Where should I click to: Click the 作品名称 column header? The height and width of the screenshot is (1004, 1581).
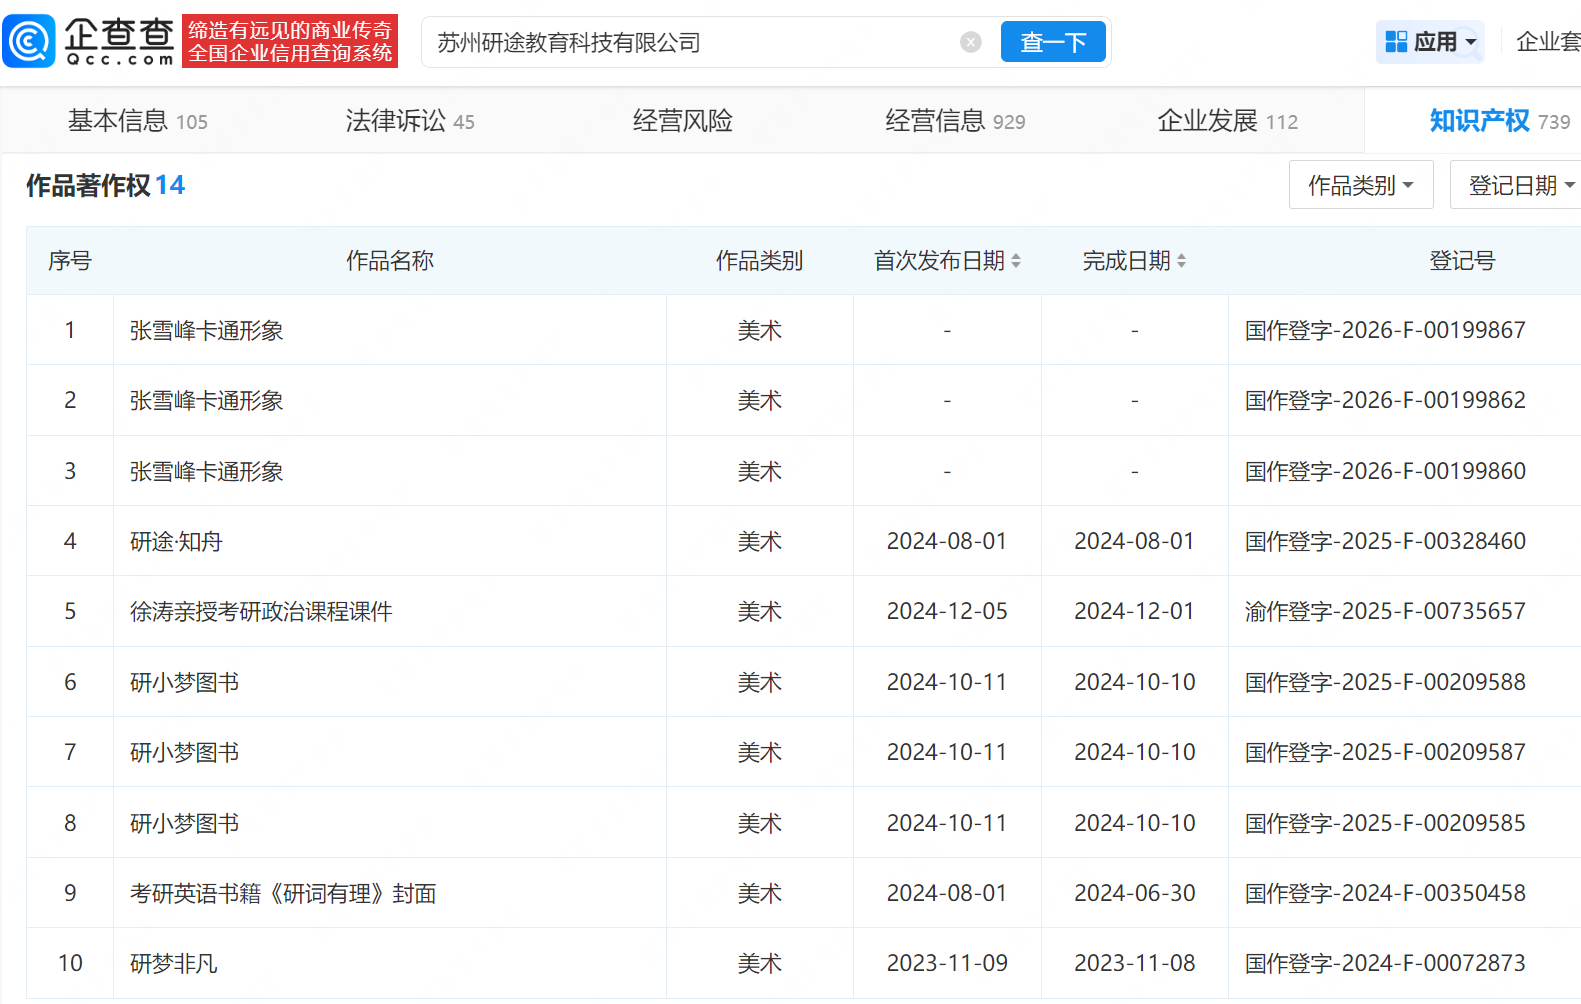pos(390,261)
